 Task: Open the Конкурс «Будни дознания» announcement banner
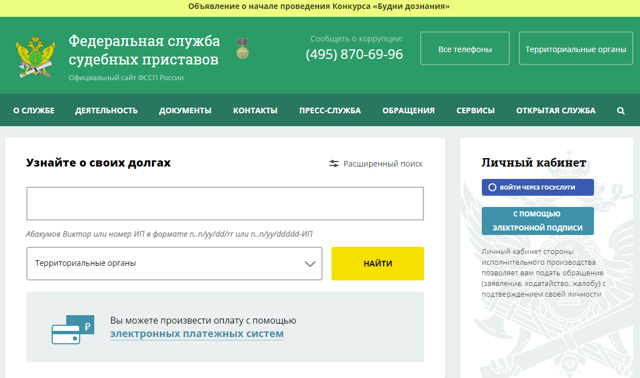pyautogui.click(x=319, y=7)
